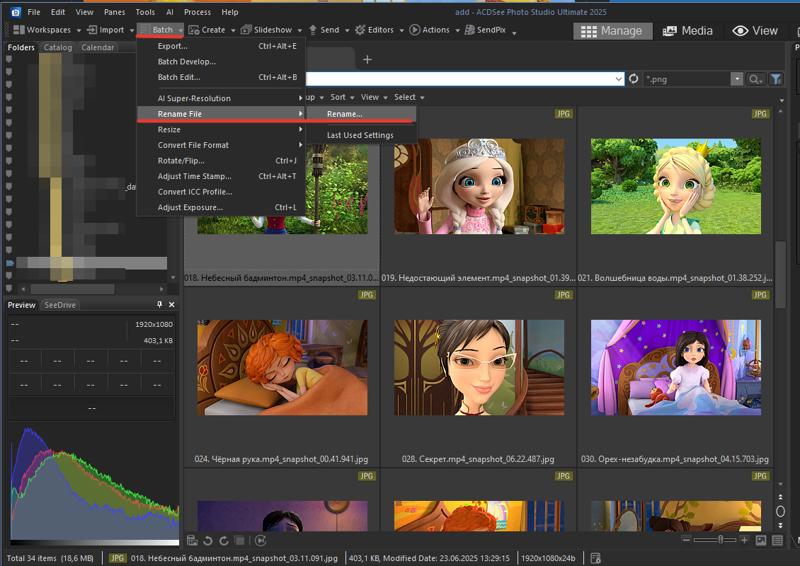
Task: Open the file list View dropdown
Action: 373,97
